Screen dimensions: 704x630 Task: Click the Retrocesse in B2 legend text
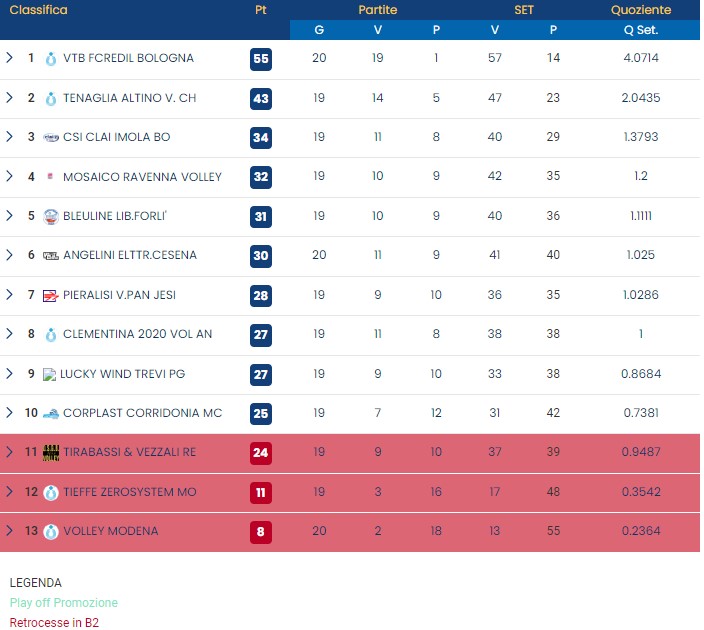point(54,623)
